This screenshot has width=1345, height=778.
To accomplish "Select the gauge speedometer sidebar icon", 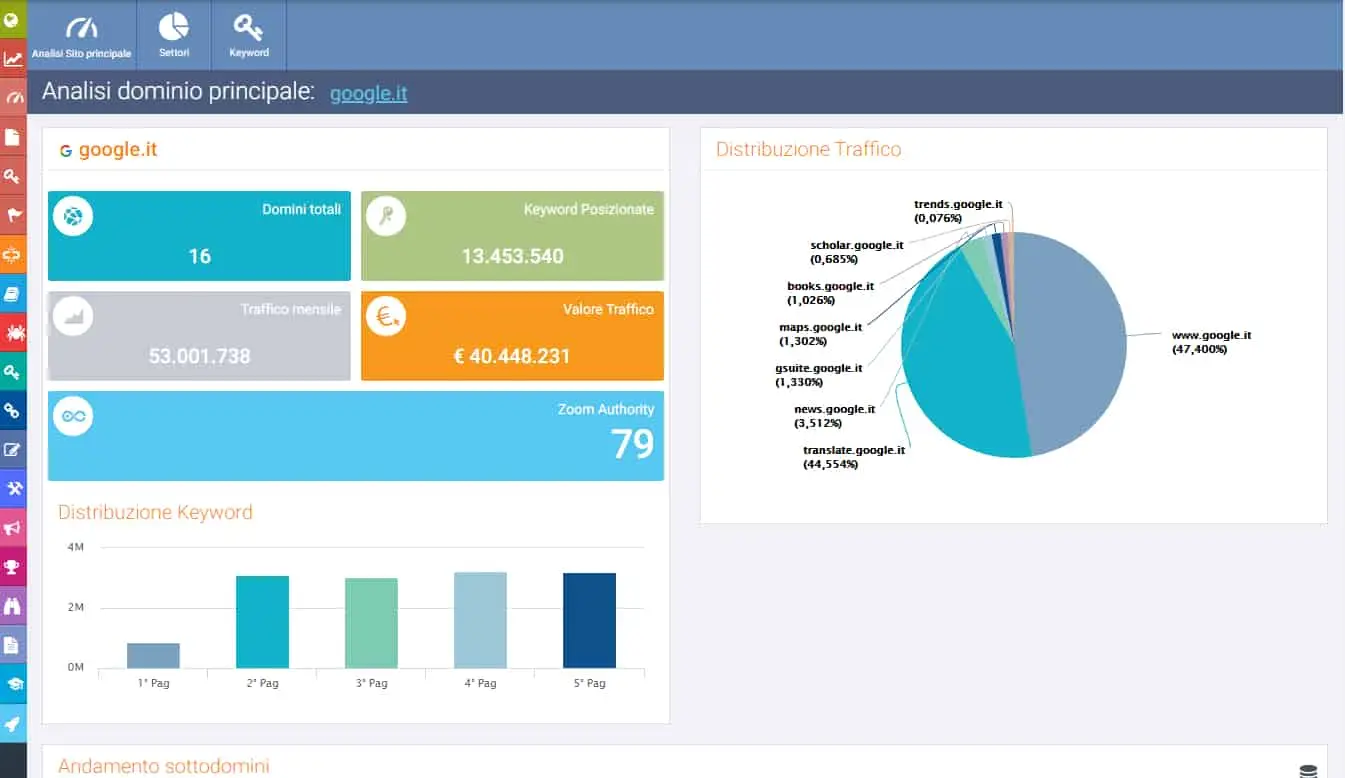I will coord(13,97).
